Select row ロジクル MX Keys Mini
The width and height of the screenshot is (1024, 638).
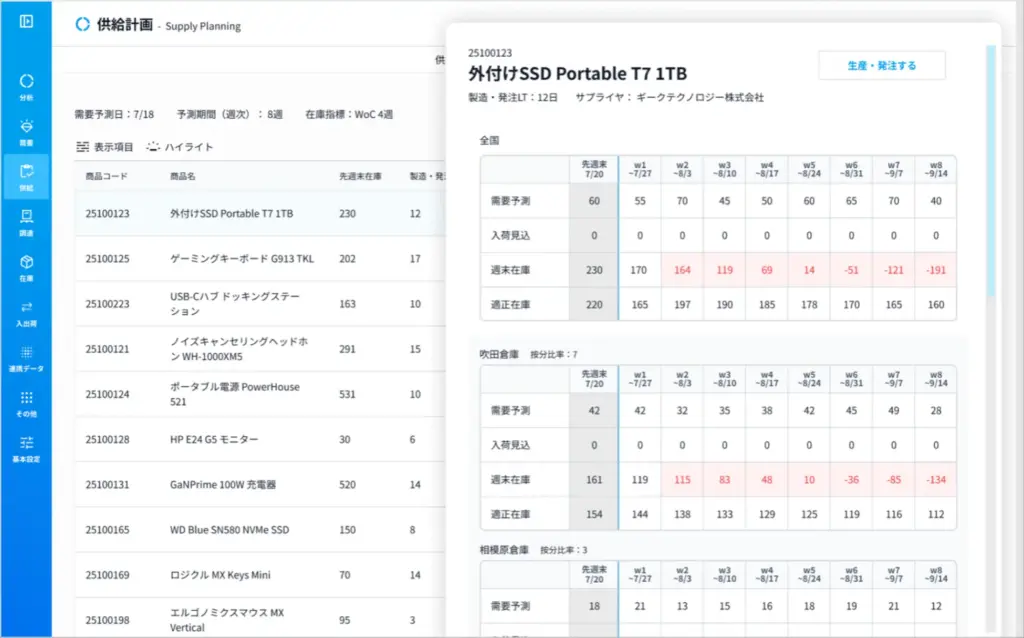click(261, 575)
